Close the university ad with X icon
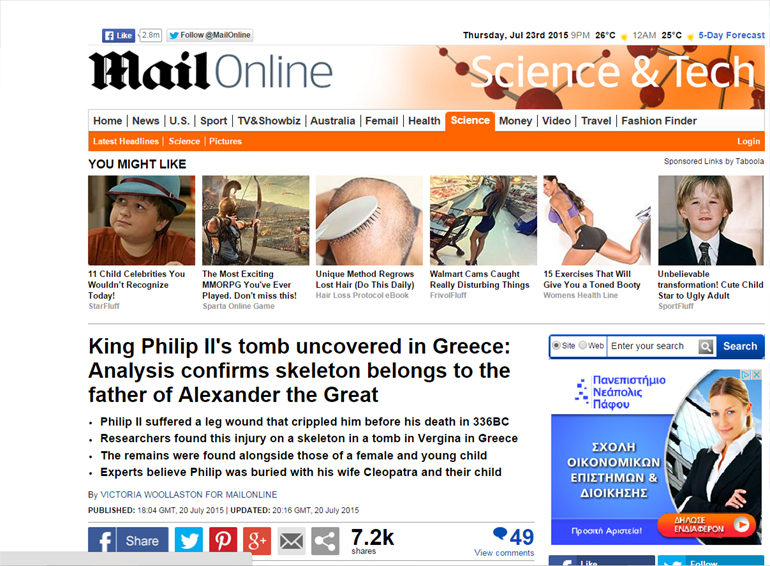This screenshot has height=566, width=770. coord(757,375)
